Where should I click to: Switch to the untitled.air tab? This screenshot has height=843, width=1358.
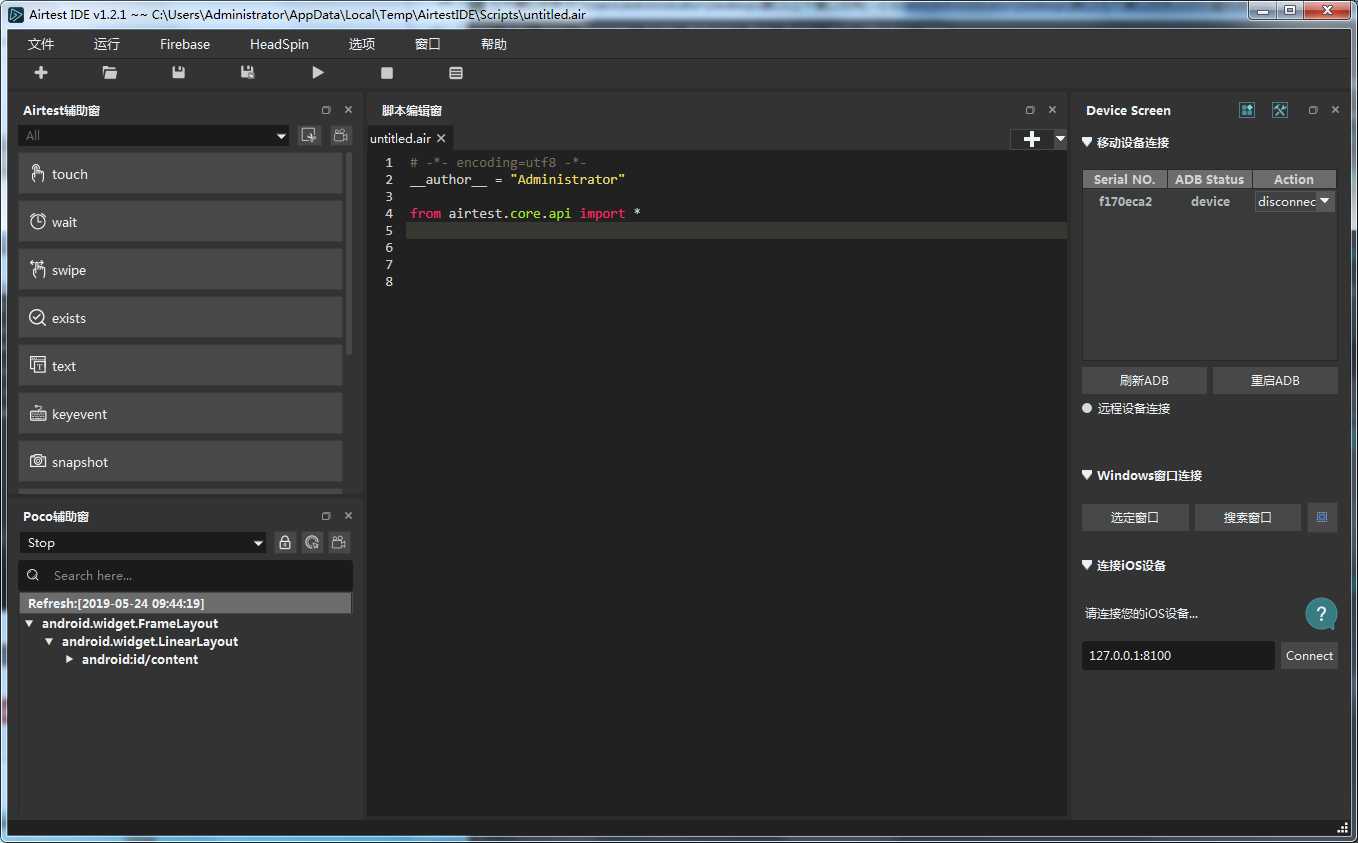400,138
